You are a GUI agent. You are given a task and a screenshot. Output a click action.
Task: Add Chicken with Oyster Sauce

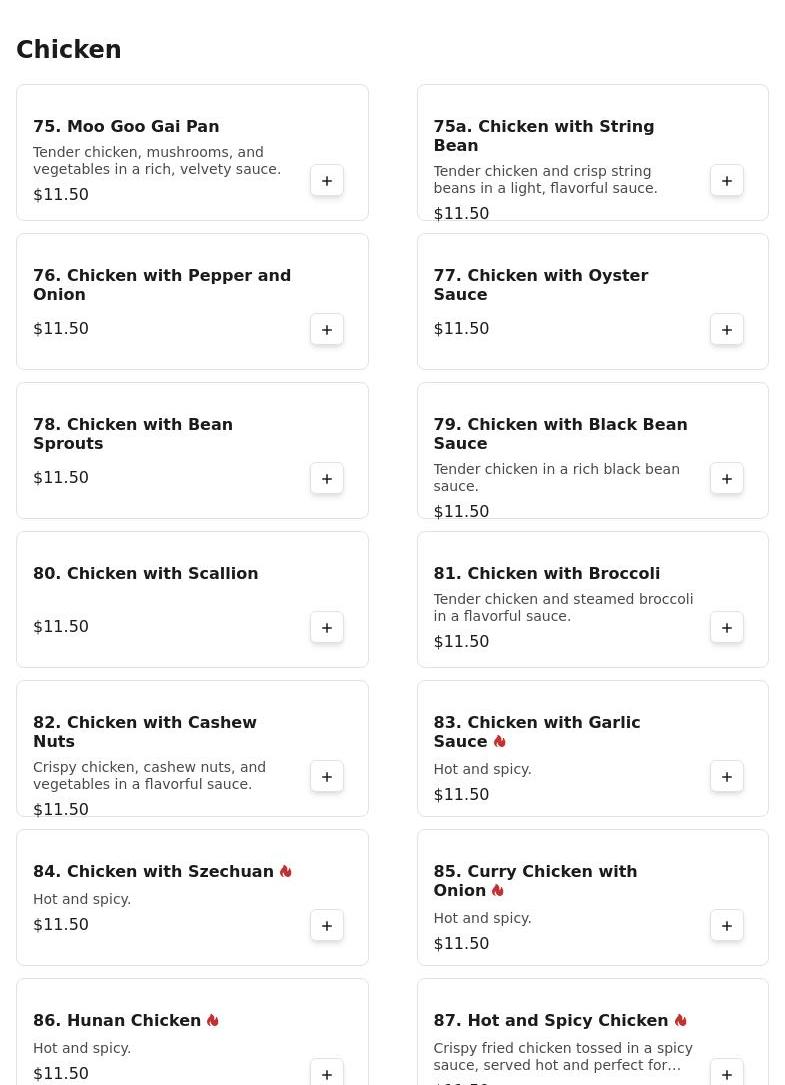coord(727,330)
